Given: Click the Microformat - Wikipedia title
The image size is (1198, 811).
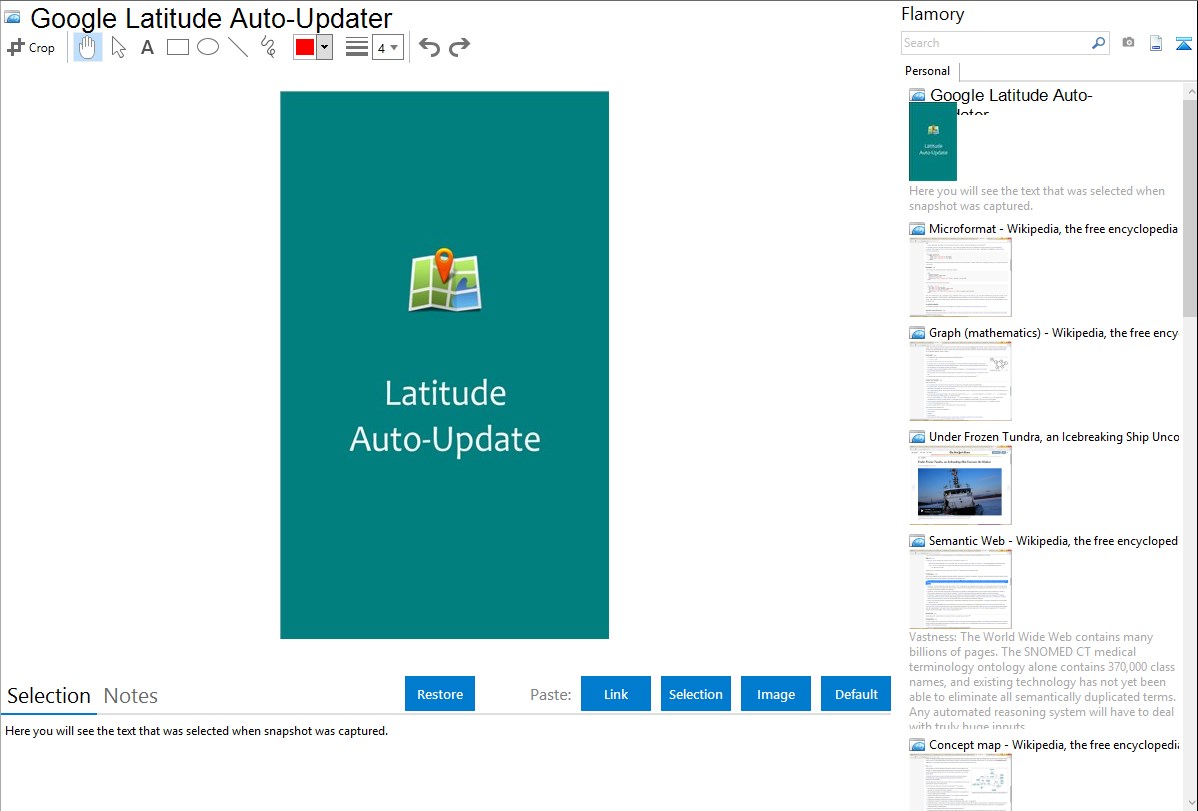Looking at the screenshot, I should pyautogui.click(x=1053, y=229).
